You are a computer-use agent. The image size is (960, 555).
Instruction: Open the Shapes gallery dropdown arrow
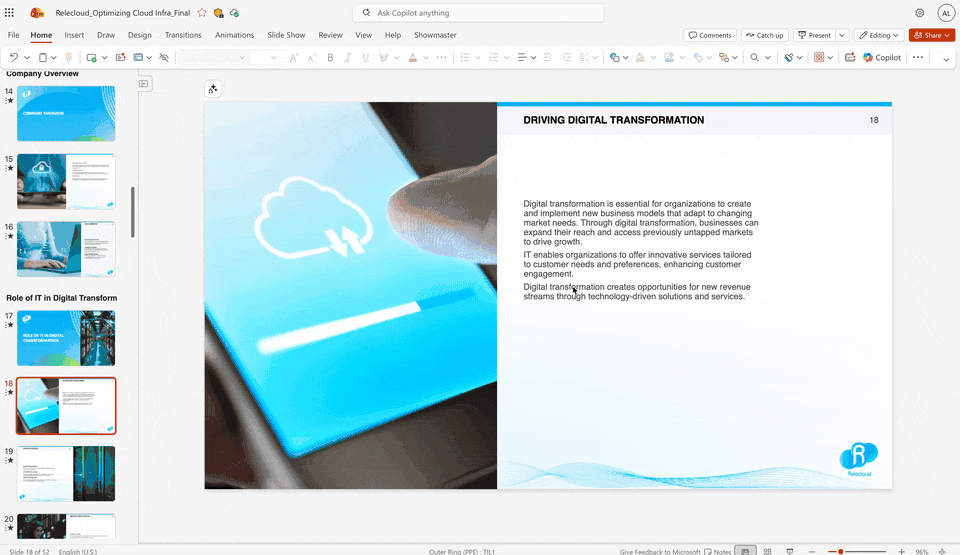626,58
